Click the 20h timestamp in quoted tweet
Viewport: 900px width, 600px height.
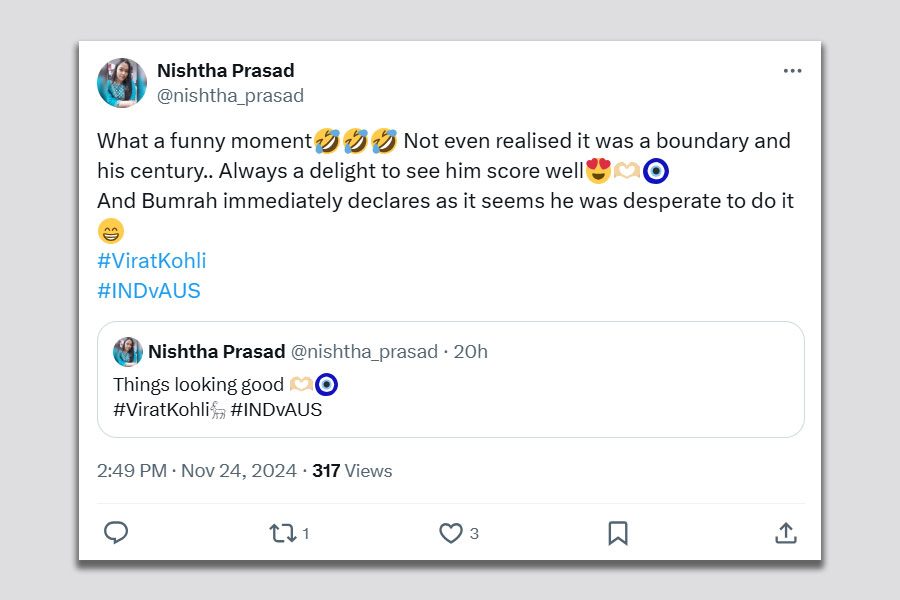(x=471, y=352)
